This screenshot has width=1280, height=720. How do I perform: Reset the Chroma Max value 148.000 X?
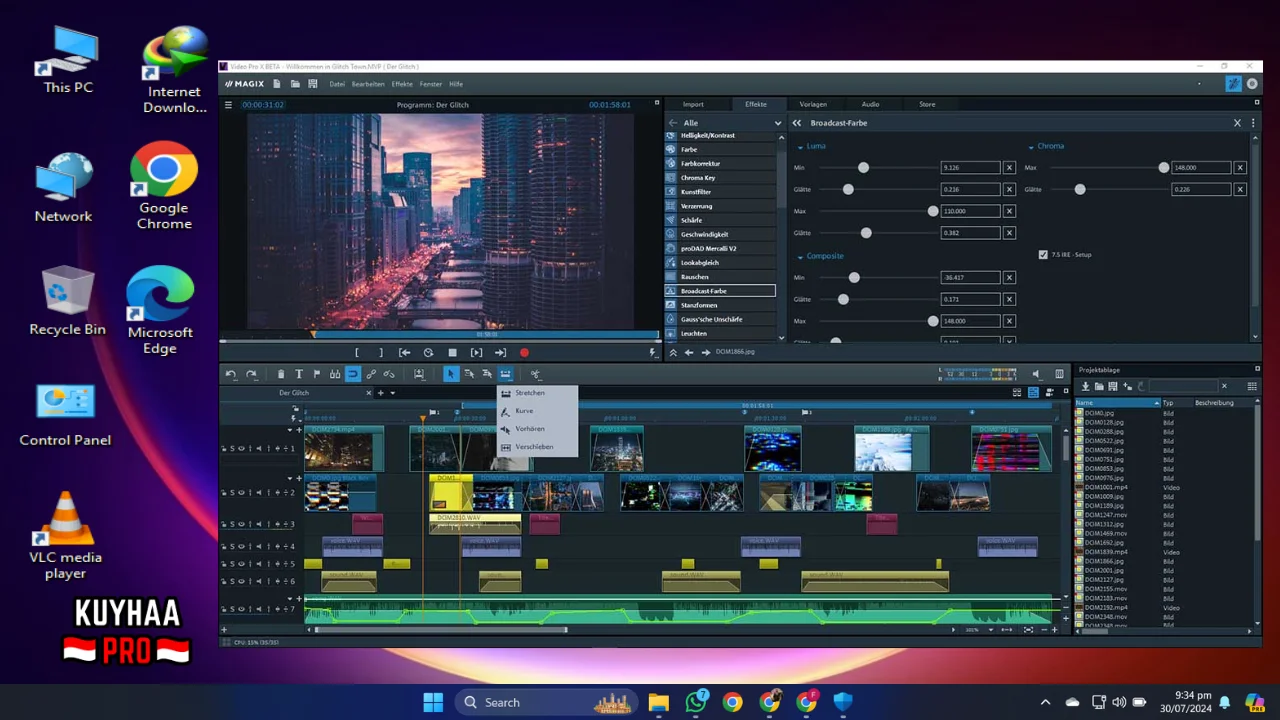pyautogui.click(x=1240, y=168)
